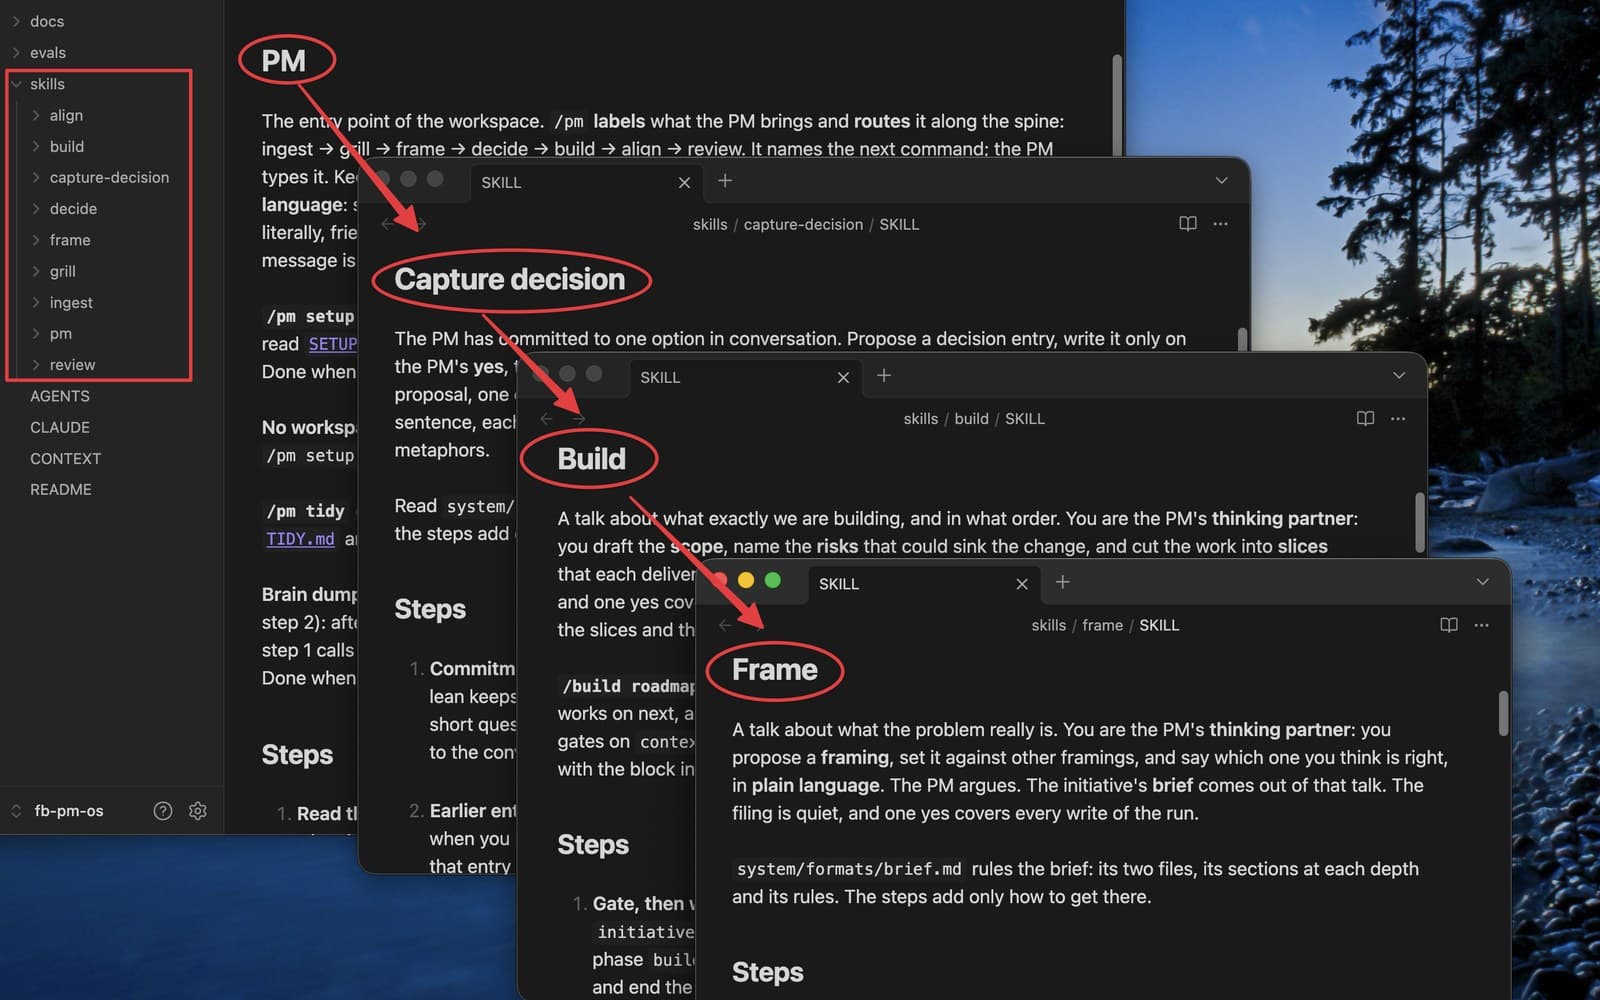Close SKILL tab in build window
Image resolution: width=1600 pixels, height=1000 pixels.
(x=843, y=377)
